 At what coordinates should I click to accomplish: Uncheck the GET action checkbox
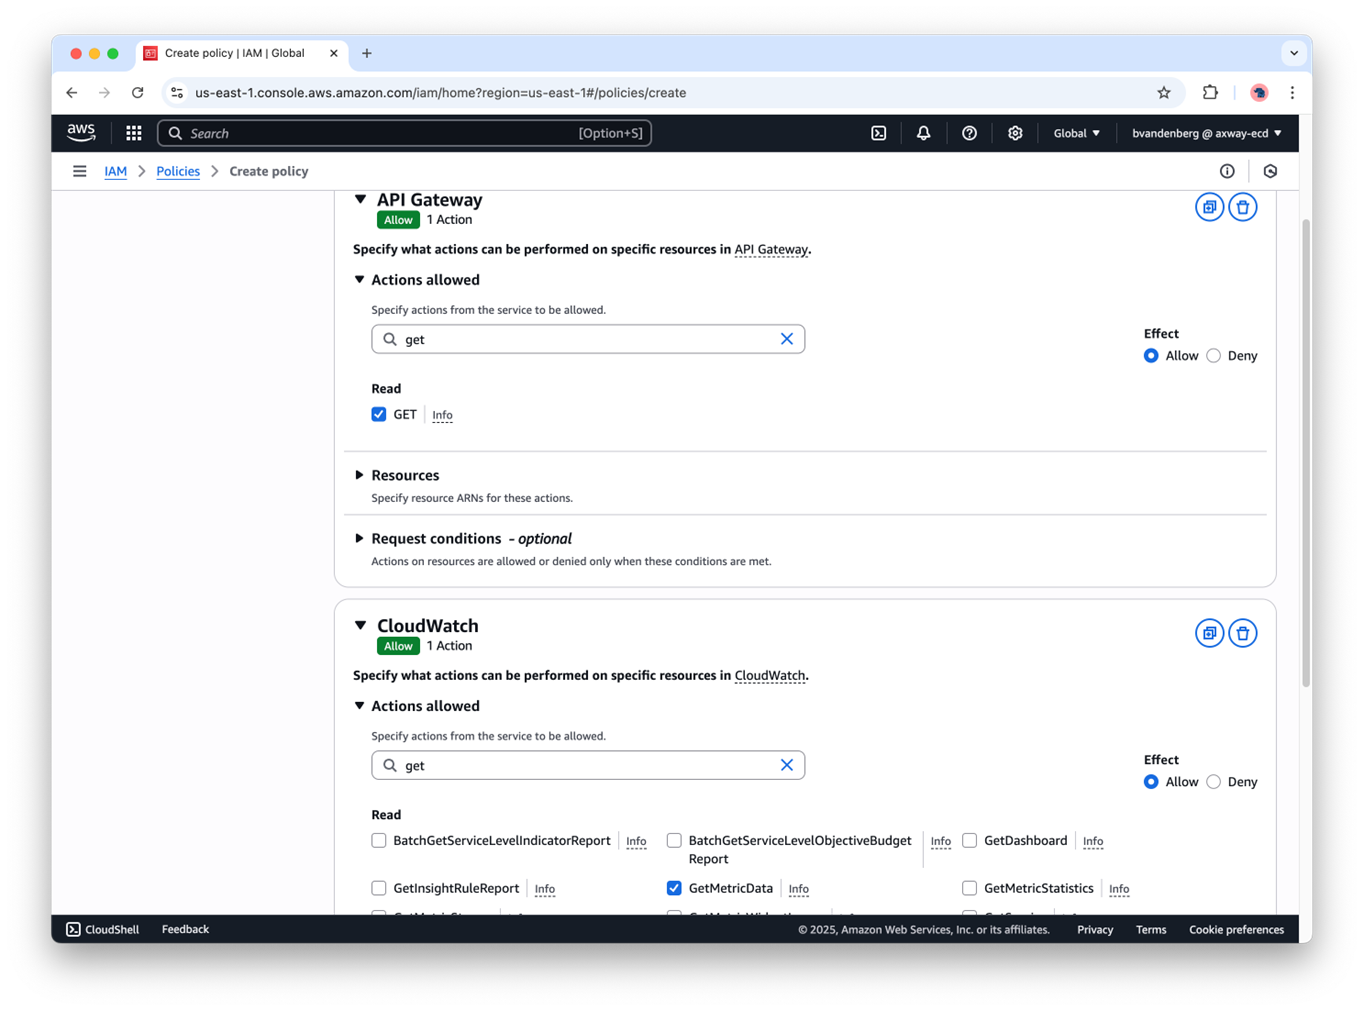coord(379,414)
